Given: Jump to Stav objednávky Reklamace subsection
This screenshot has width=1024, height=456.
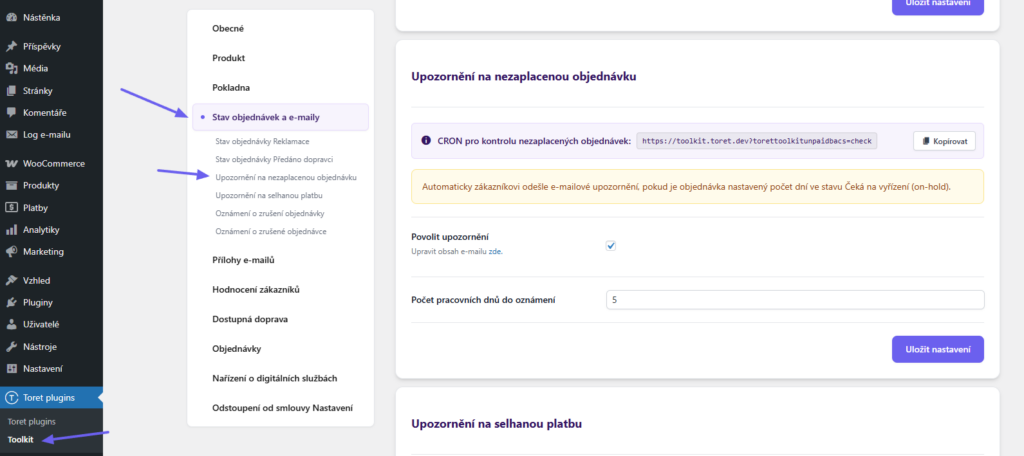Looking at the screenshot, I should click(262, 141).
